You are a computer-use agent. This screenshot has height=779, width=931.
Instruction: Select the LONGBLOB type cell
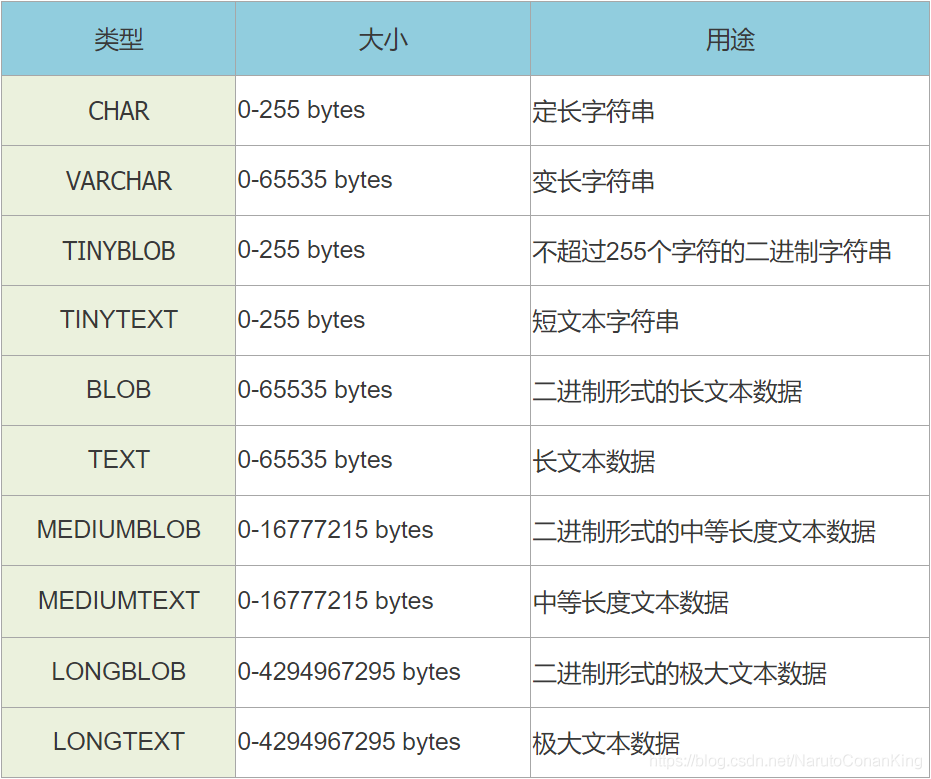click(119, 671)
